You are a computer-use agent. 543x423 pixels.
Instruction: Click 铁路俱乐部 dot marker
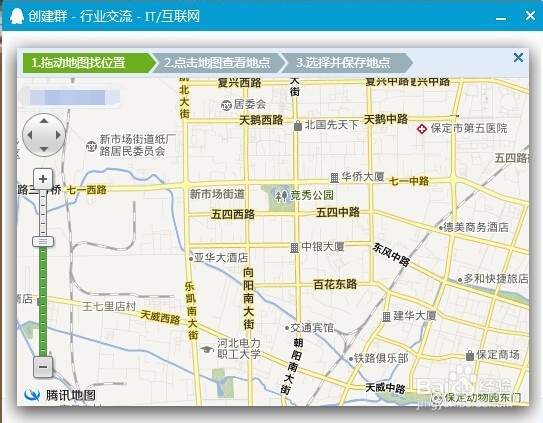(350, 359)
